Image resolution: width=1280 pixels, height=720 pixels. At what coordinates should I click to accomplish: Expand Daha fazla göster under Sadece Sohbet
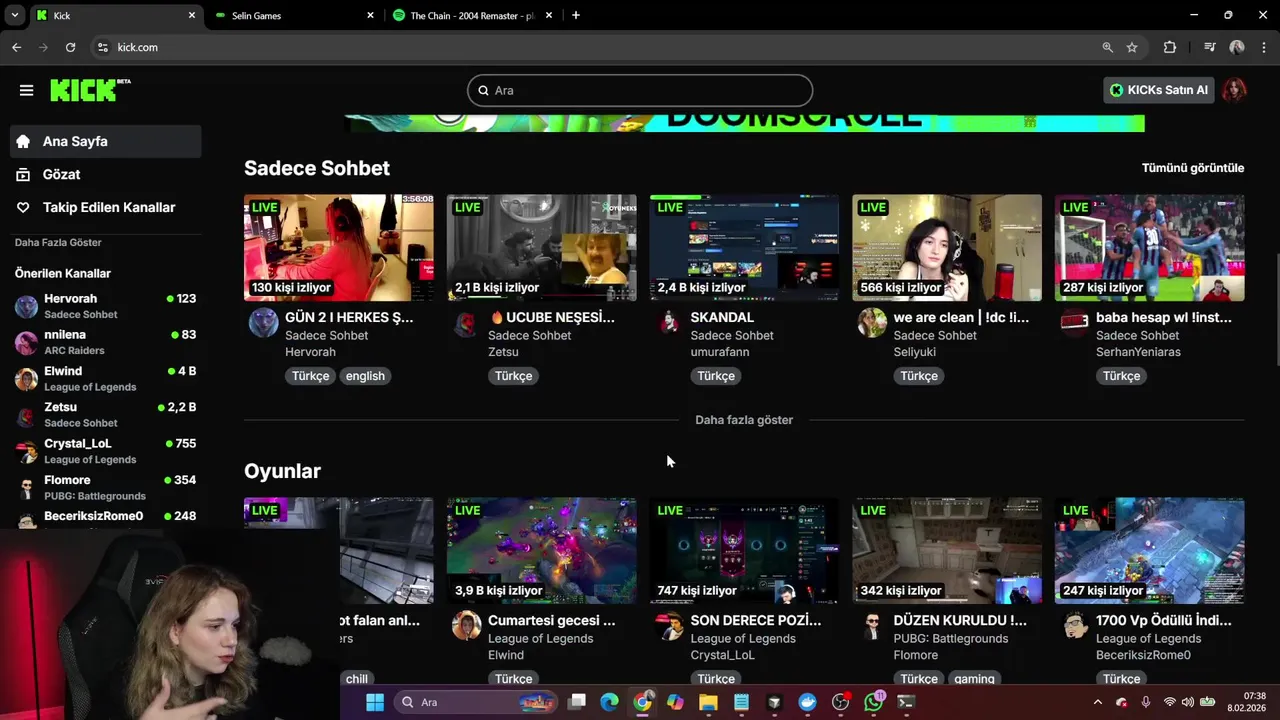[x=744, y=420]
